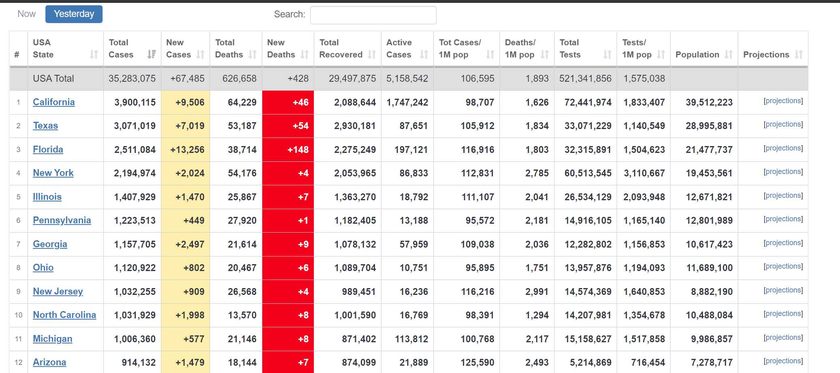Open the Texas state link
This screenshot has width=840, height=373.
[x=45, y=126]
